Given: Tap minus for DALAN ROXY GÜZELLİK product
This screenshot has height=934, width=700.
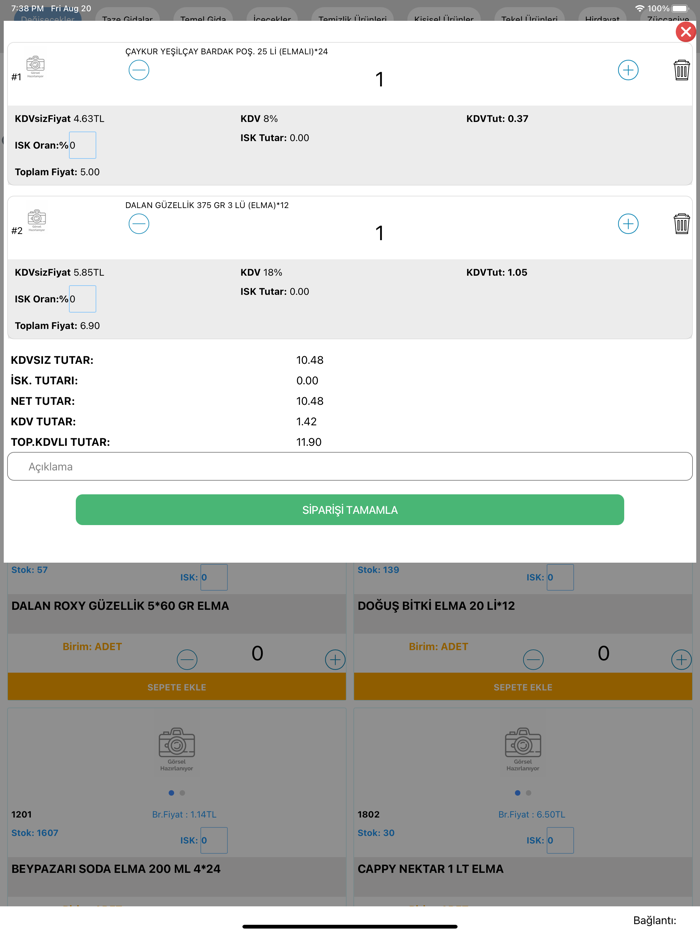Looking at the screenshot, I should pyautogui.click(x=187, y=659).
